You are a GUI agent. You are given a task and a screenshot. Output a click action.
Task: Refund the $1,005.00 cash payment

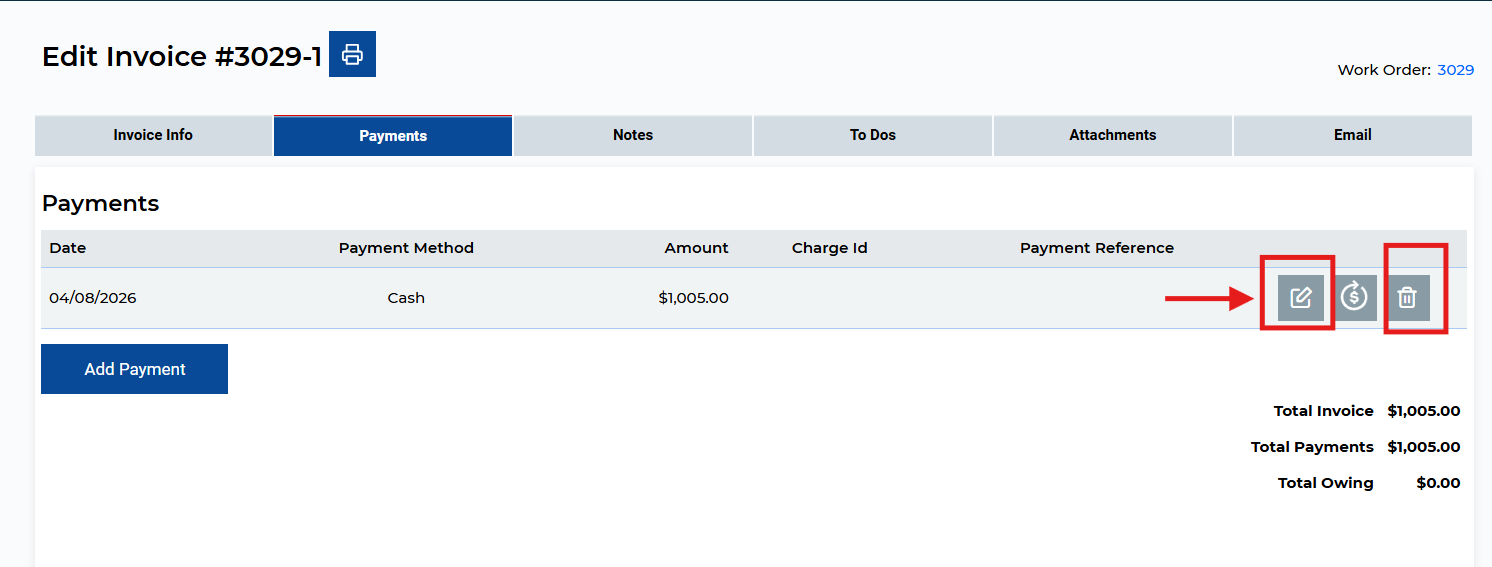(1354, 298)
